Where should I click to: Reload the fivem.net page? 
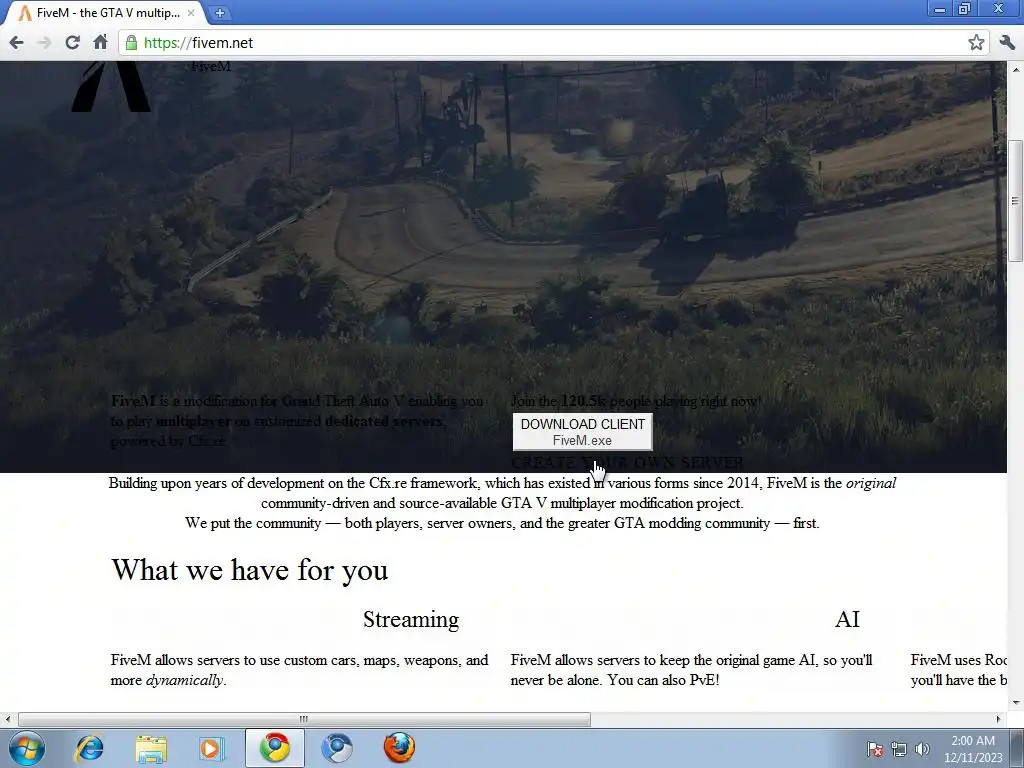(72, 43)
